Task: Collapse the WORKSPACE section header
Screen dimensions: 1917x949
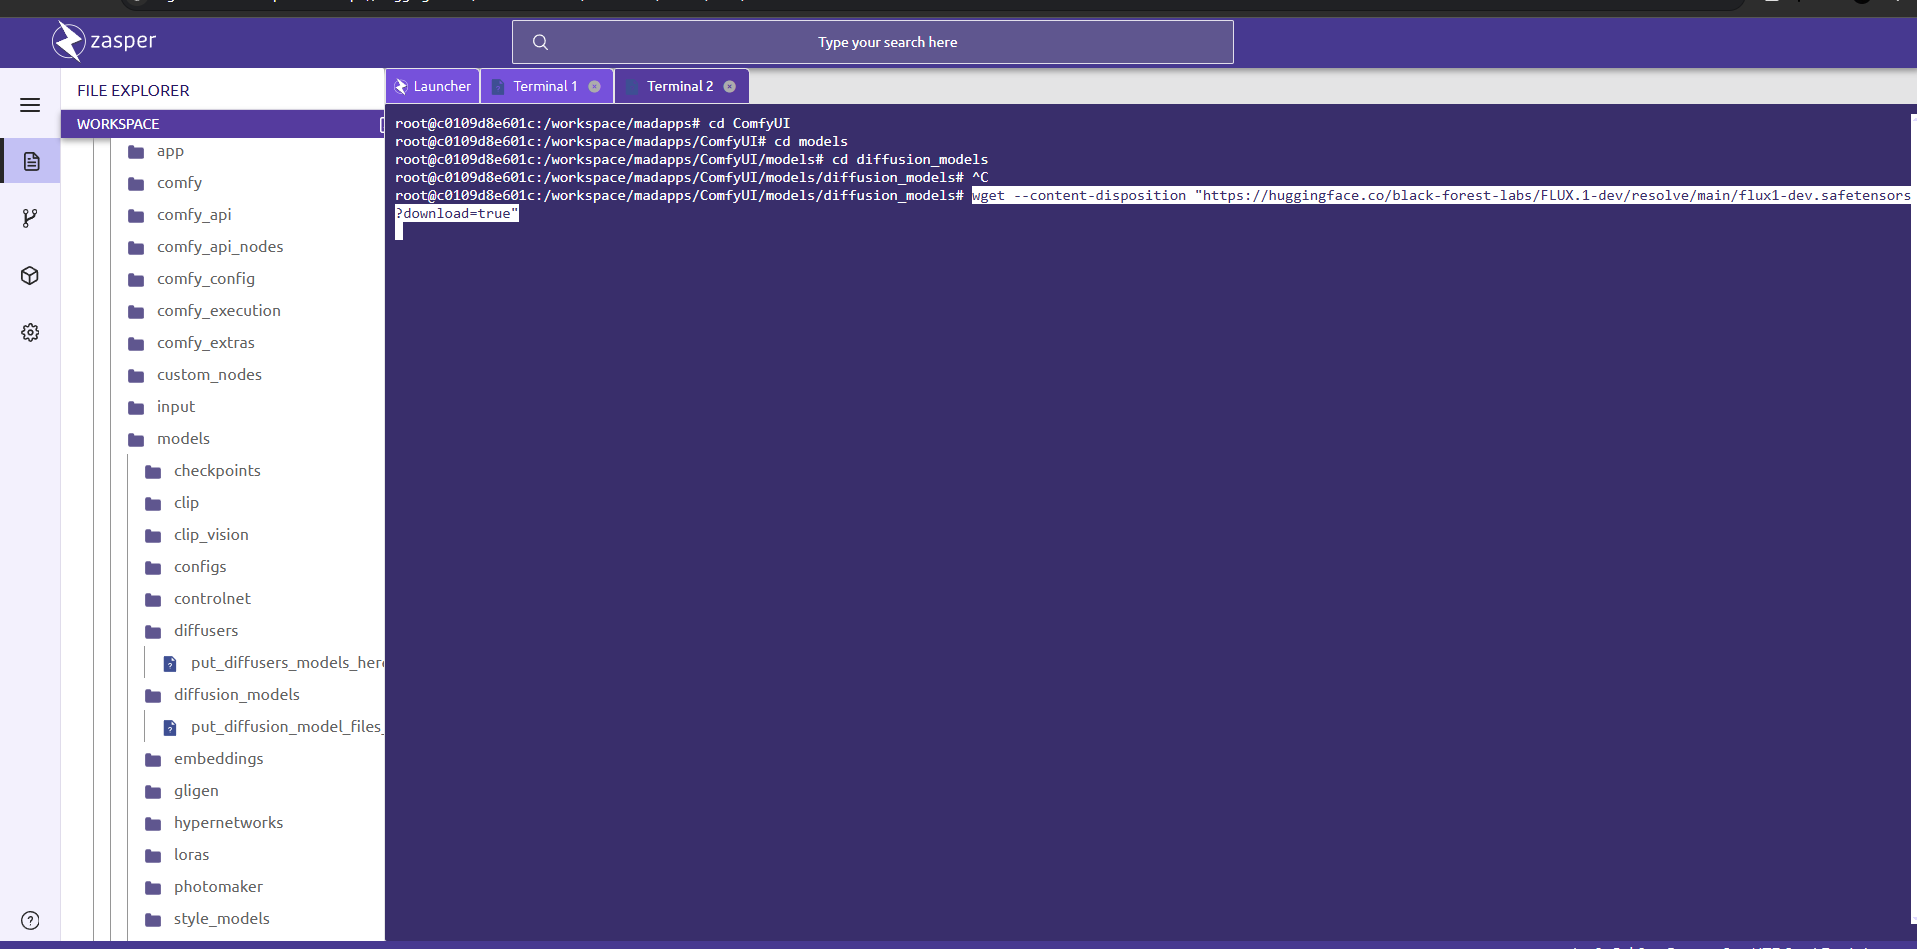Action: tap(222, 124)
